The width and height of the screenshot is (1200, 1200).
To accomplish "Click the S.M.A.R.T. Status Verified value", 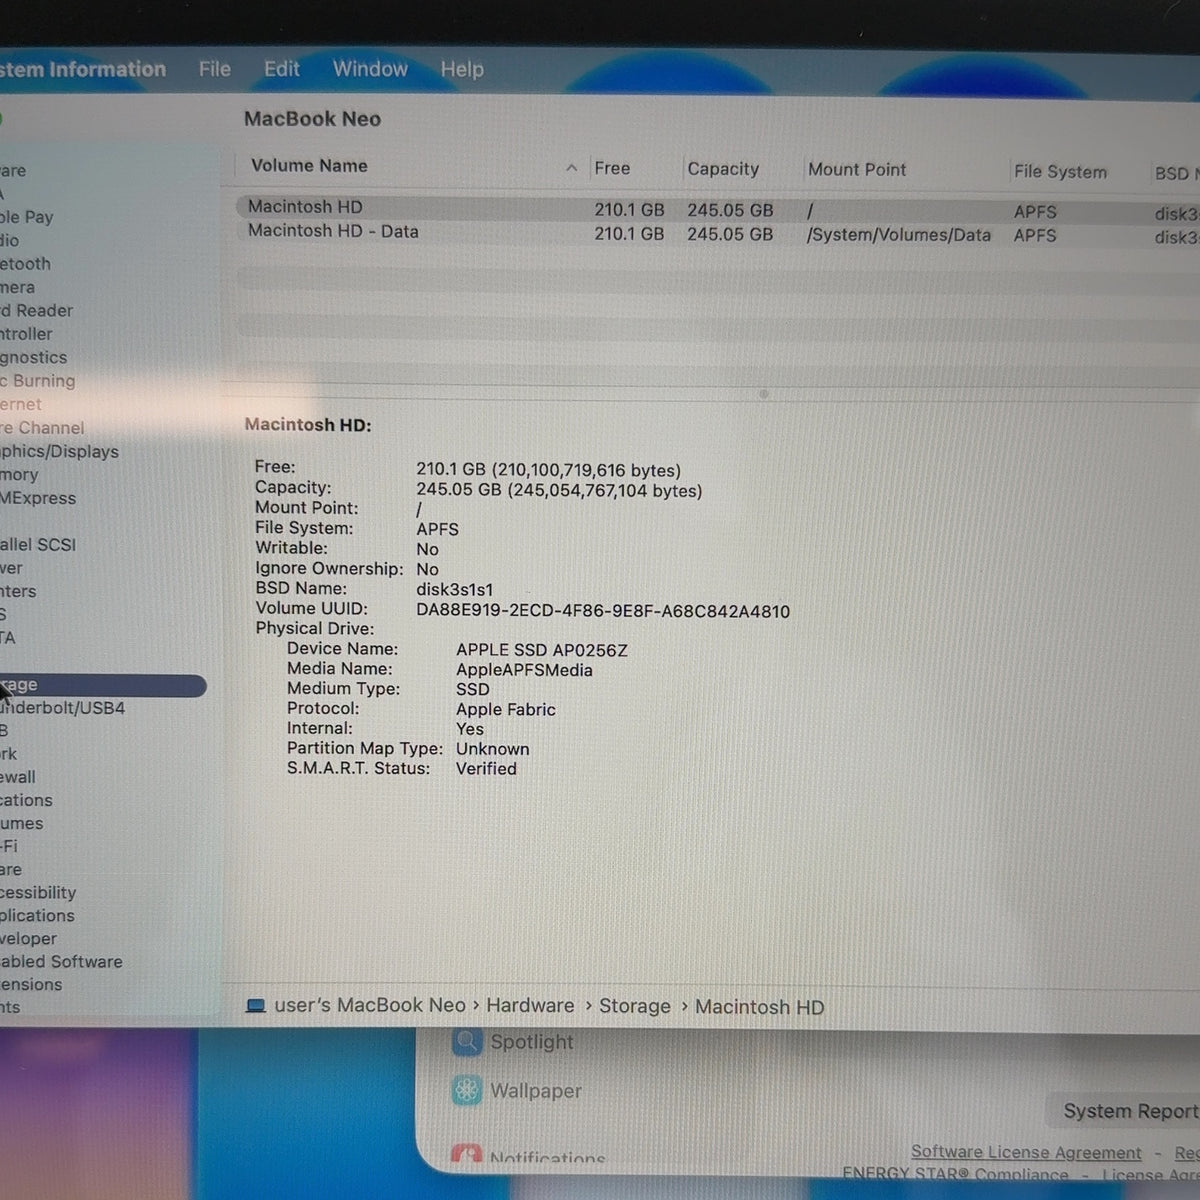I will 486,769.
